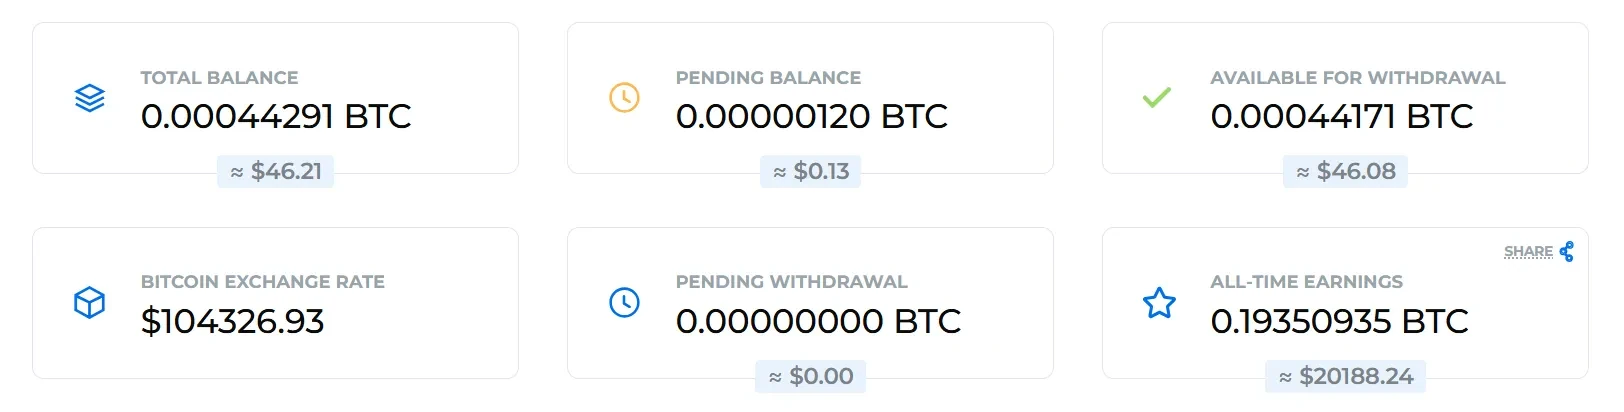Open the SHARE link for earnings
The height and width of the screenshot is (412, 1624).
1528,252
